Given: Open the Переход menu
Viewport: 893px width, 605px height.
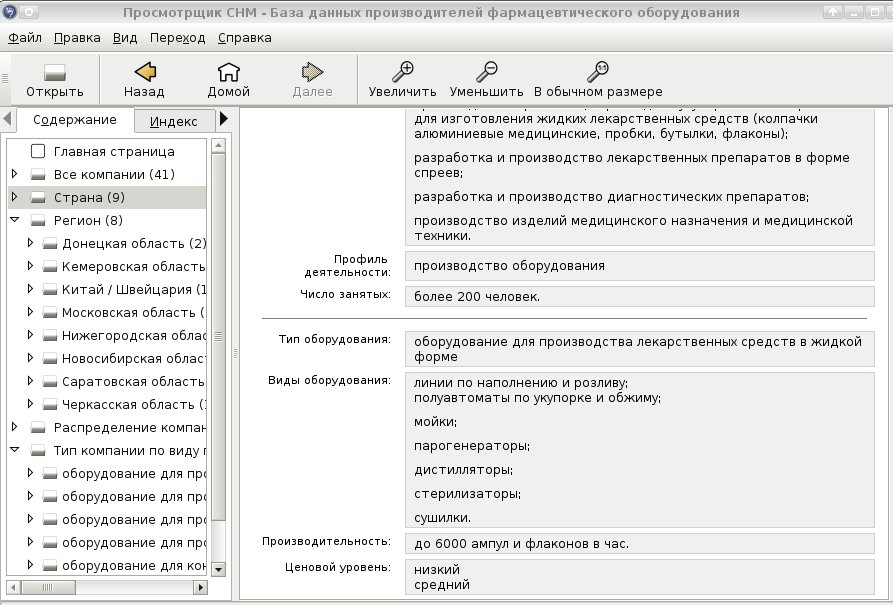Looking at the screenshot, I should 177,38.
